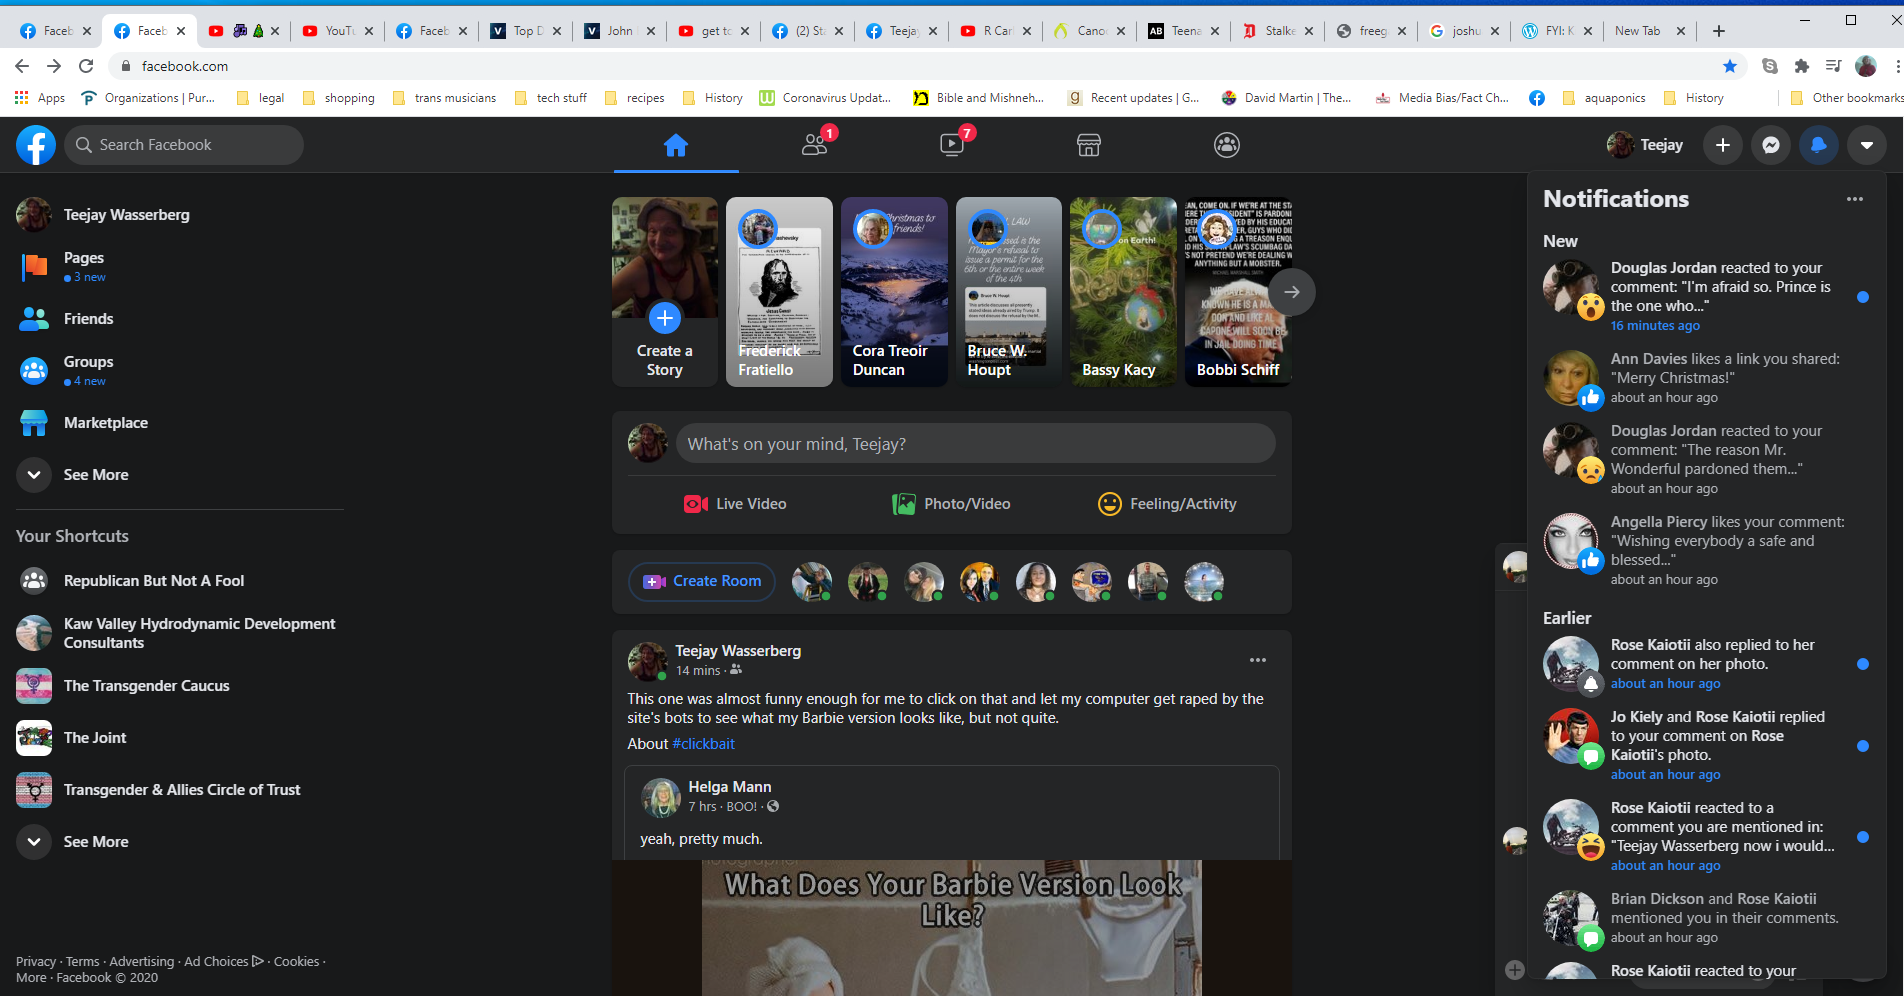This screenshot has height=996, width=1904.
Task: Open Brian Dickson mentioned you notification
Action: tap(1707, 918)
